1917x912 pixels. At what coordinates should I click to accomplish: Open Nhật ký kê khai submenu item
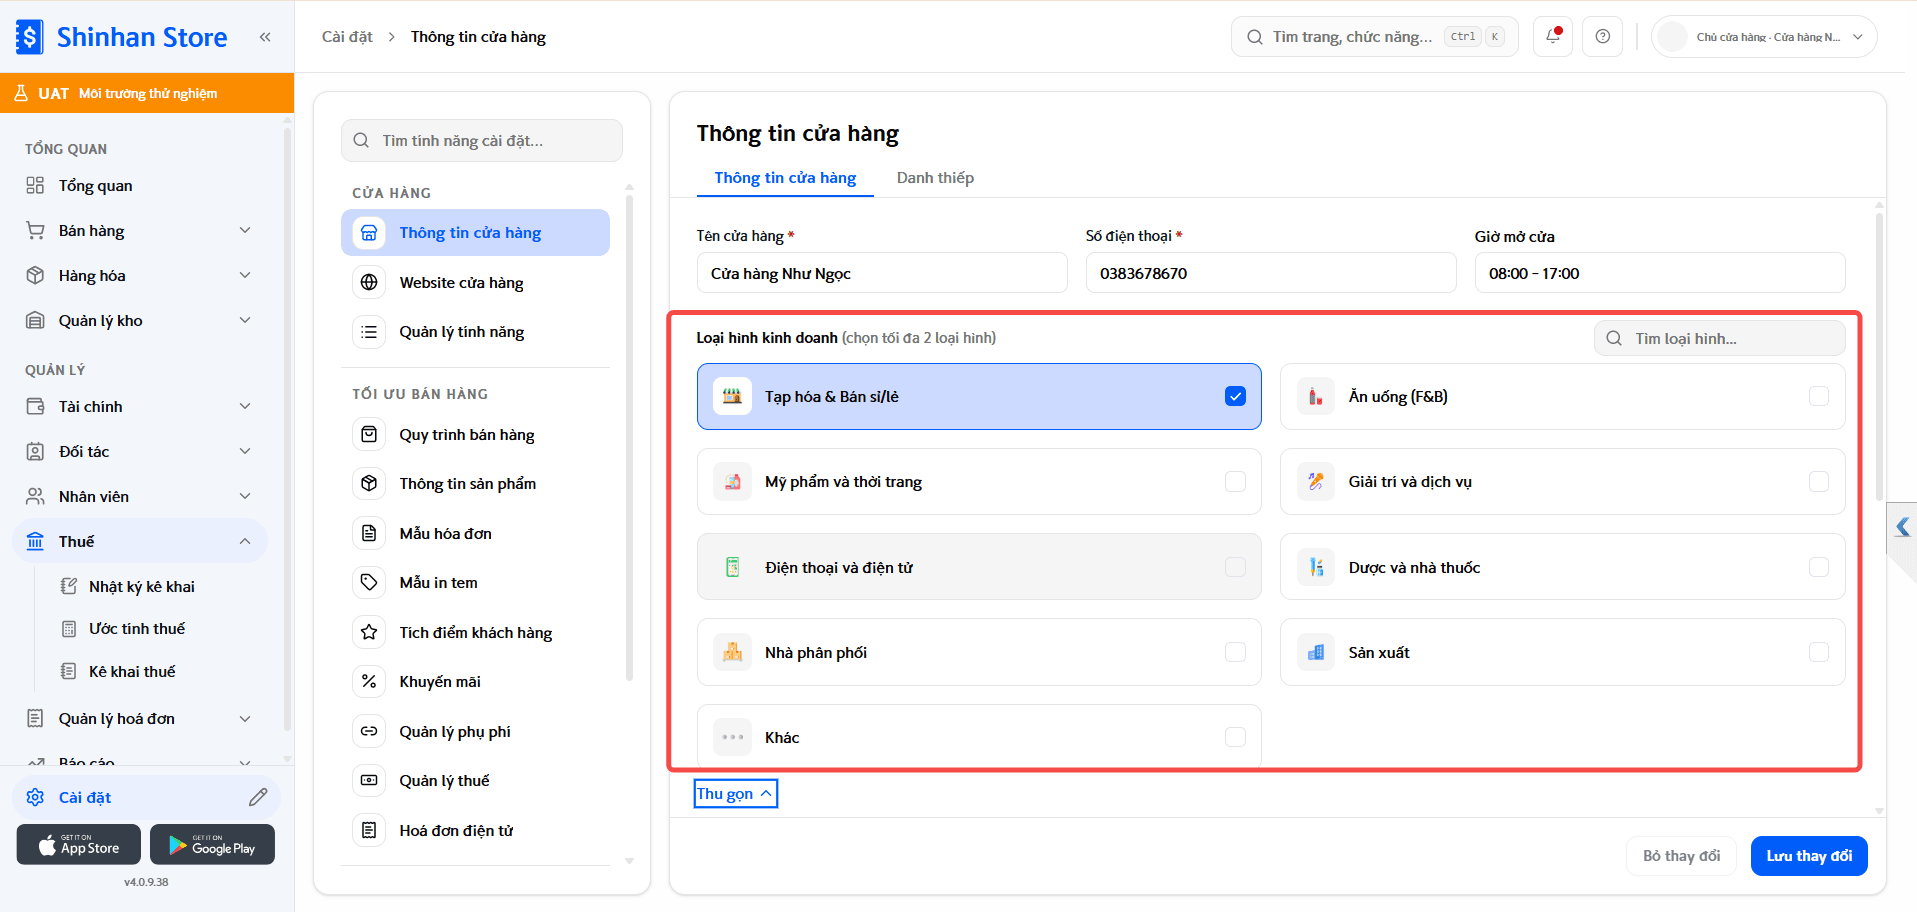[141, 587]
